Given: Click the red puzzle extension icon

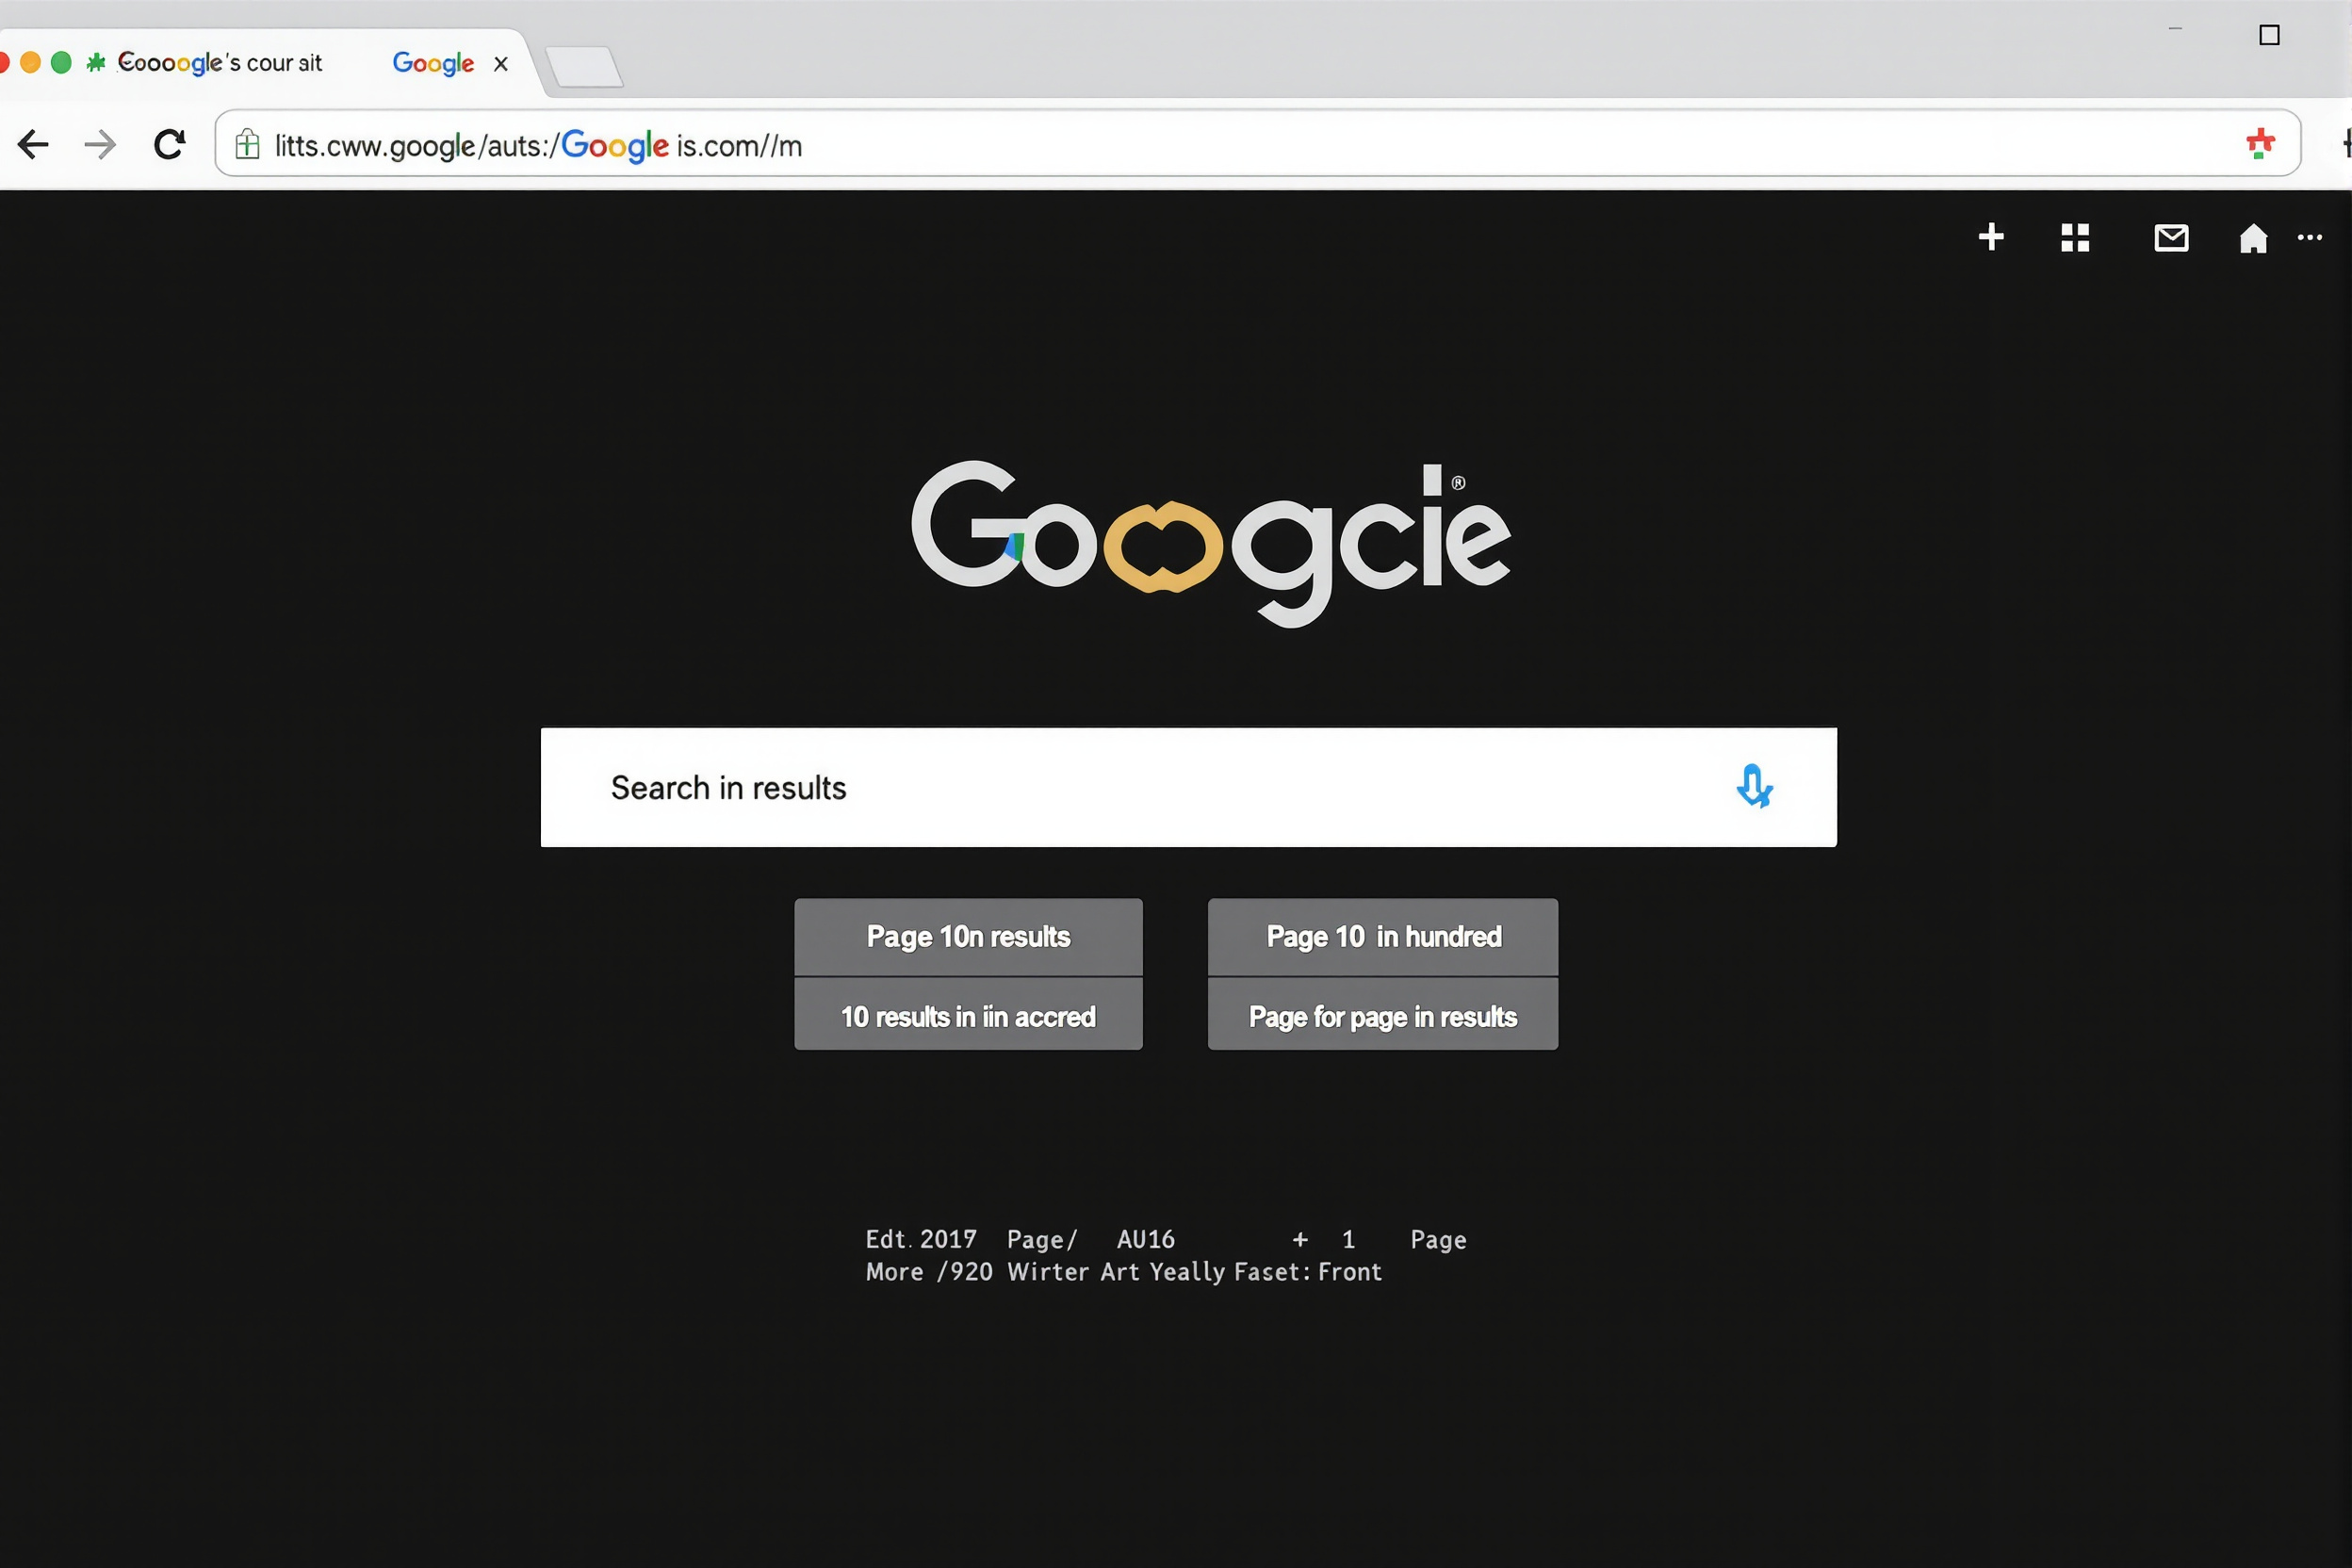Looking at the screenshot, I should coord(2260,144).
